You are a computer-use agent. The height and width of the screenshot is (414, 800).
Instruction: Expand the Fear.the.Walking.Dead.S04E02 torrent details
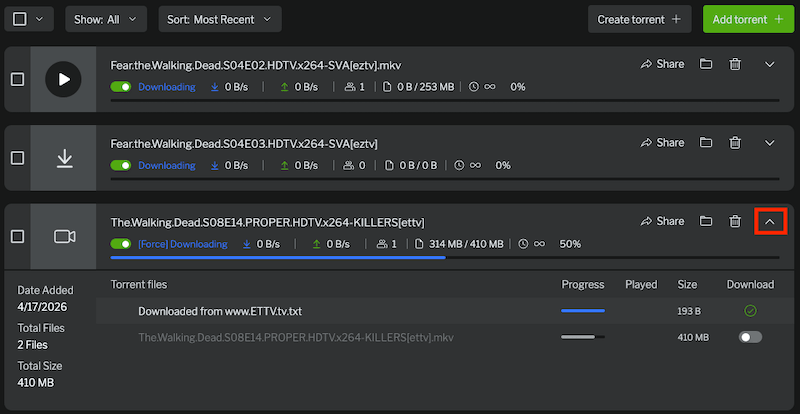(769, 64)
